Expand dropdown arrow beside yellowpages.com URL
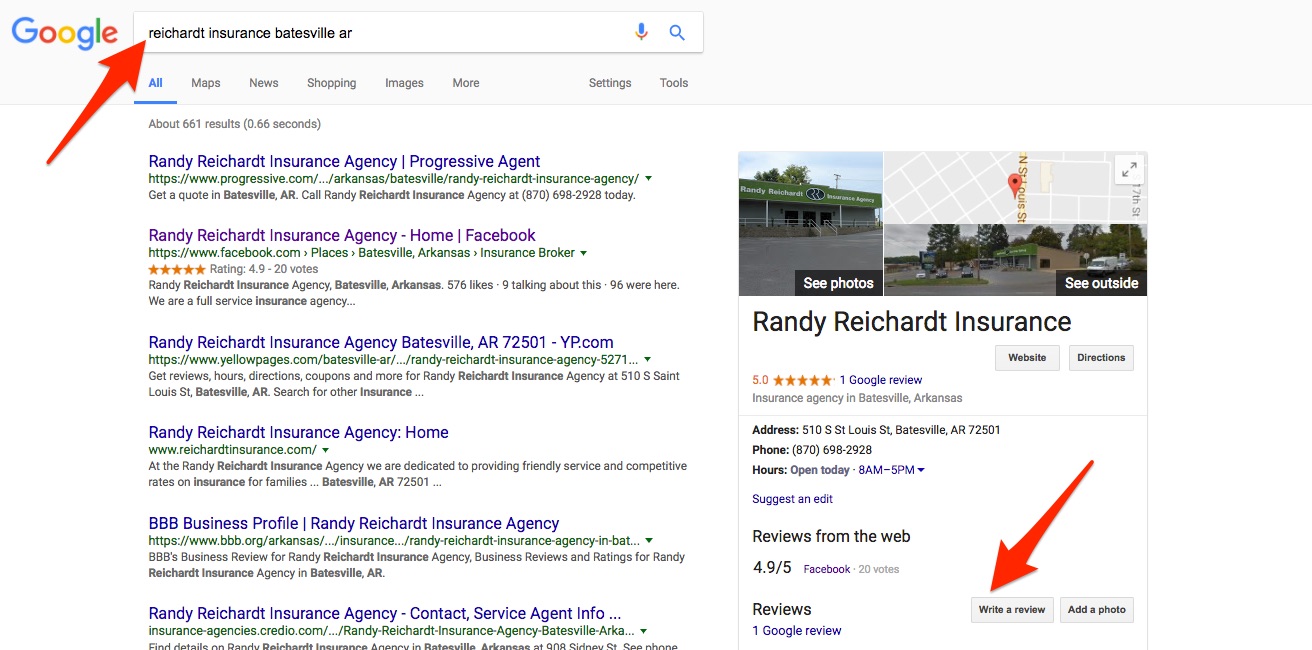This screenshot has height=650, width=1312. tap(647, 359)
